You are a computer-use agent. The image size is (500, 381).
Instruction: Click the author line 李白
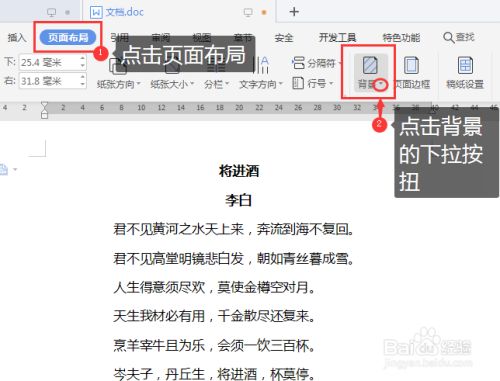pyautogui.click(x=239, y=200)
